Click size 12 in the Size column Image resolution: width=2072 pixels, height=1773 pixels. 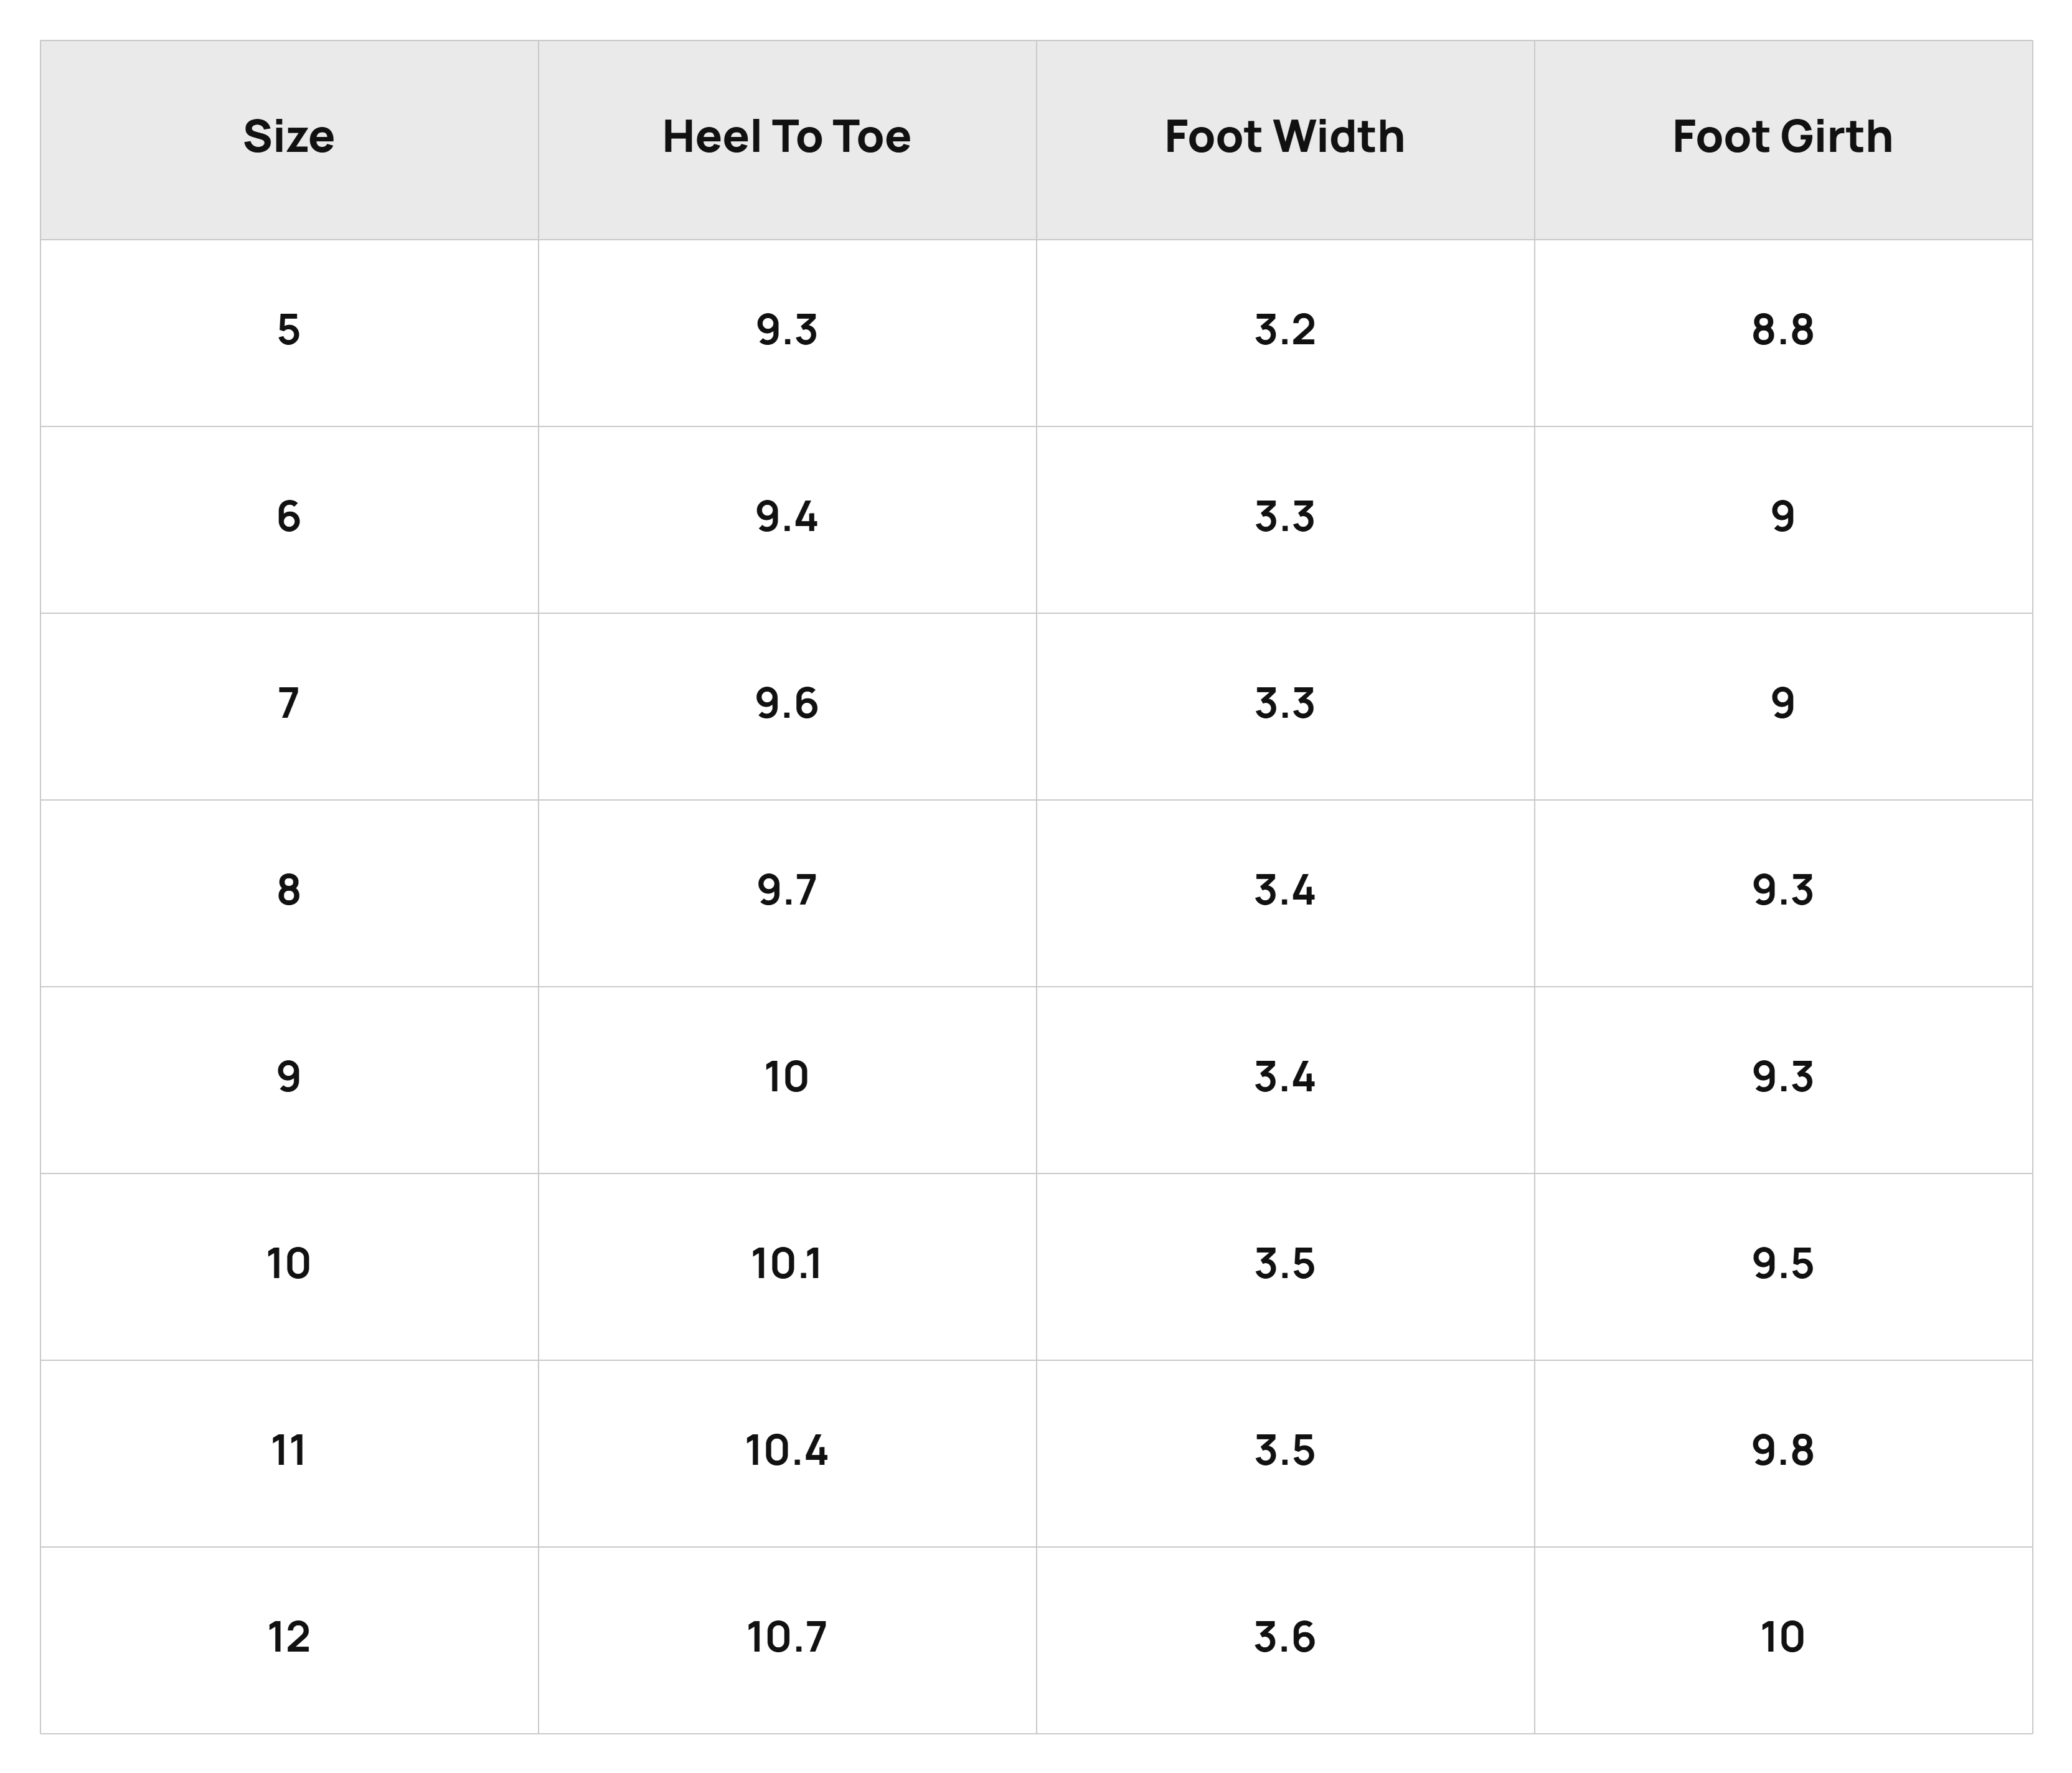coord(288,1638)
